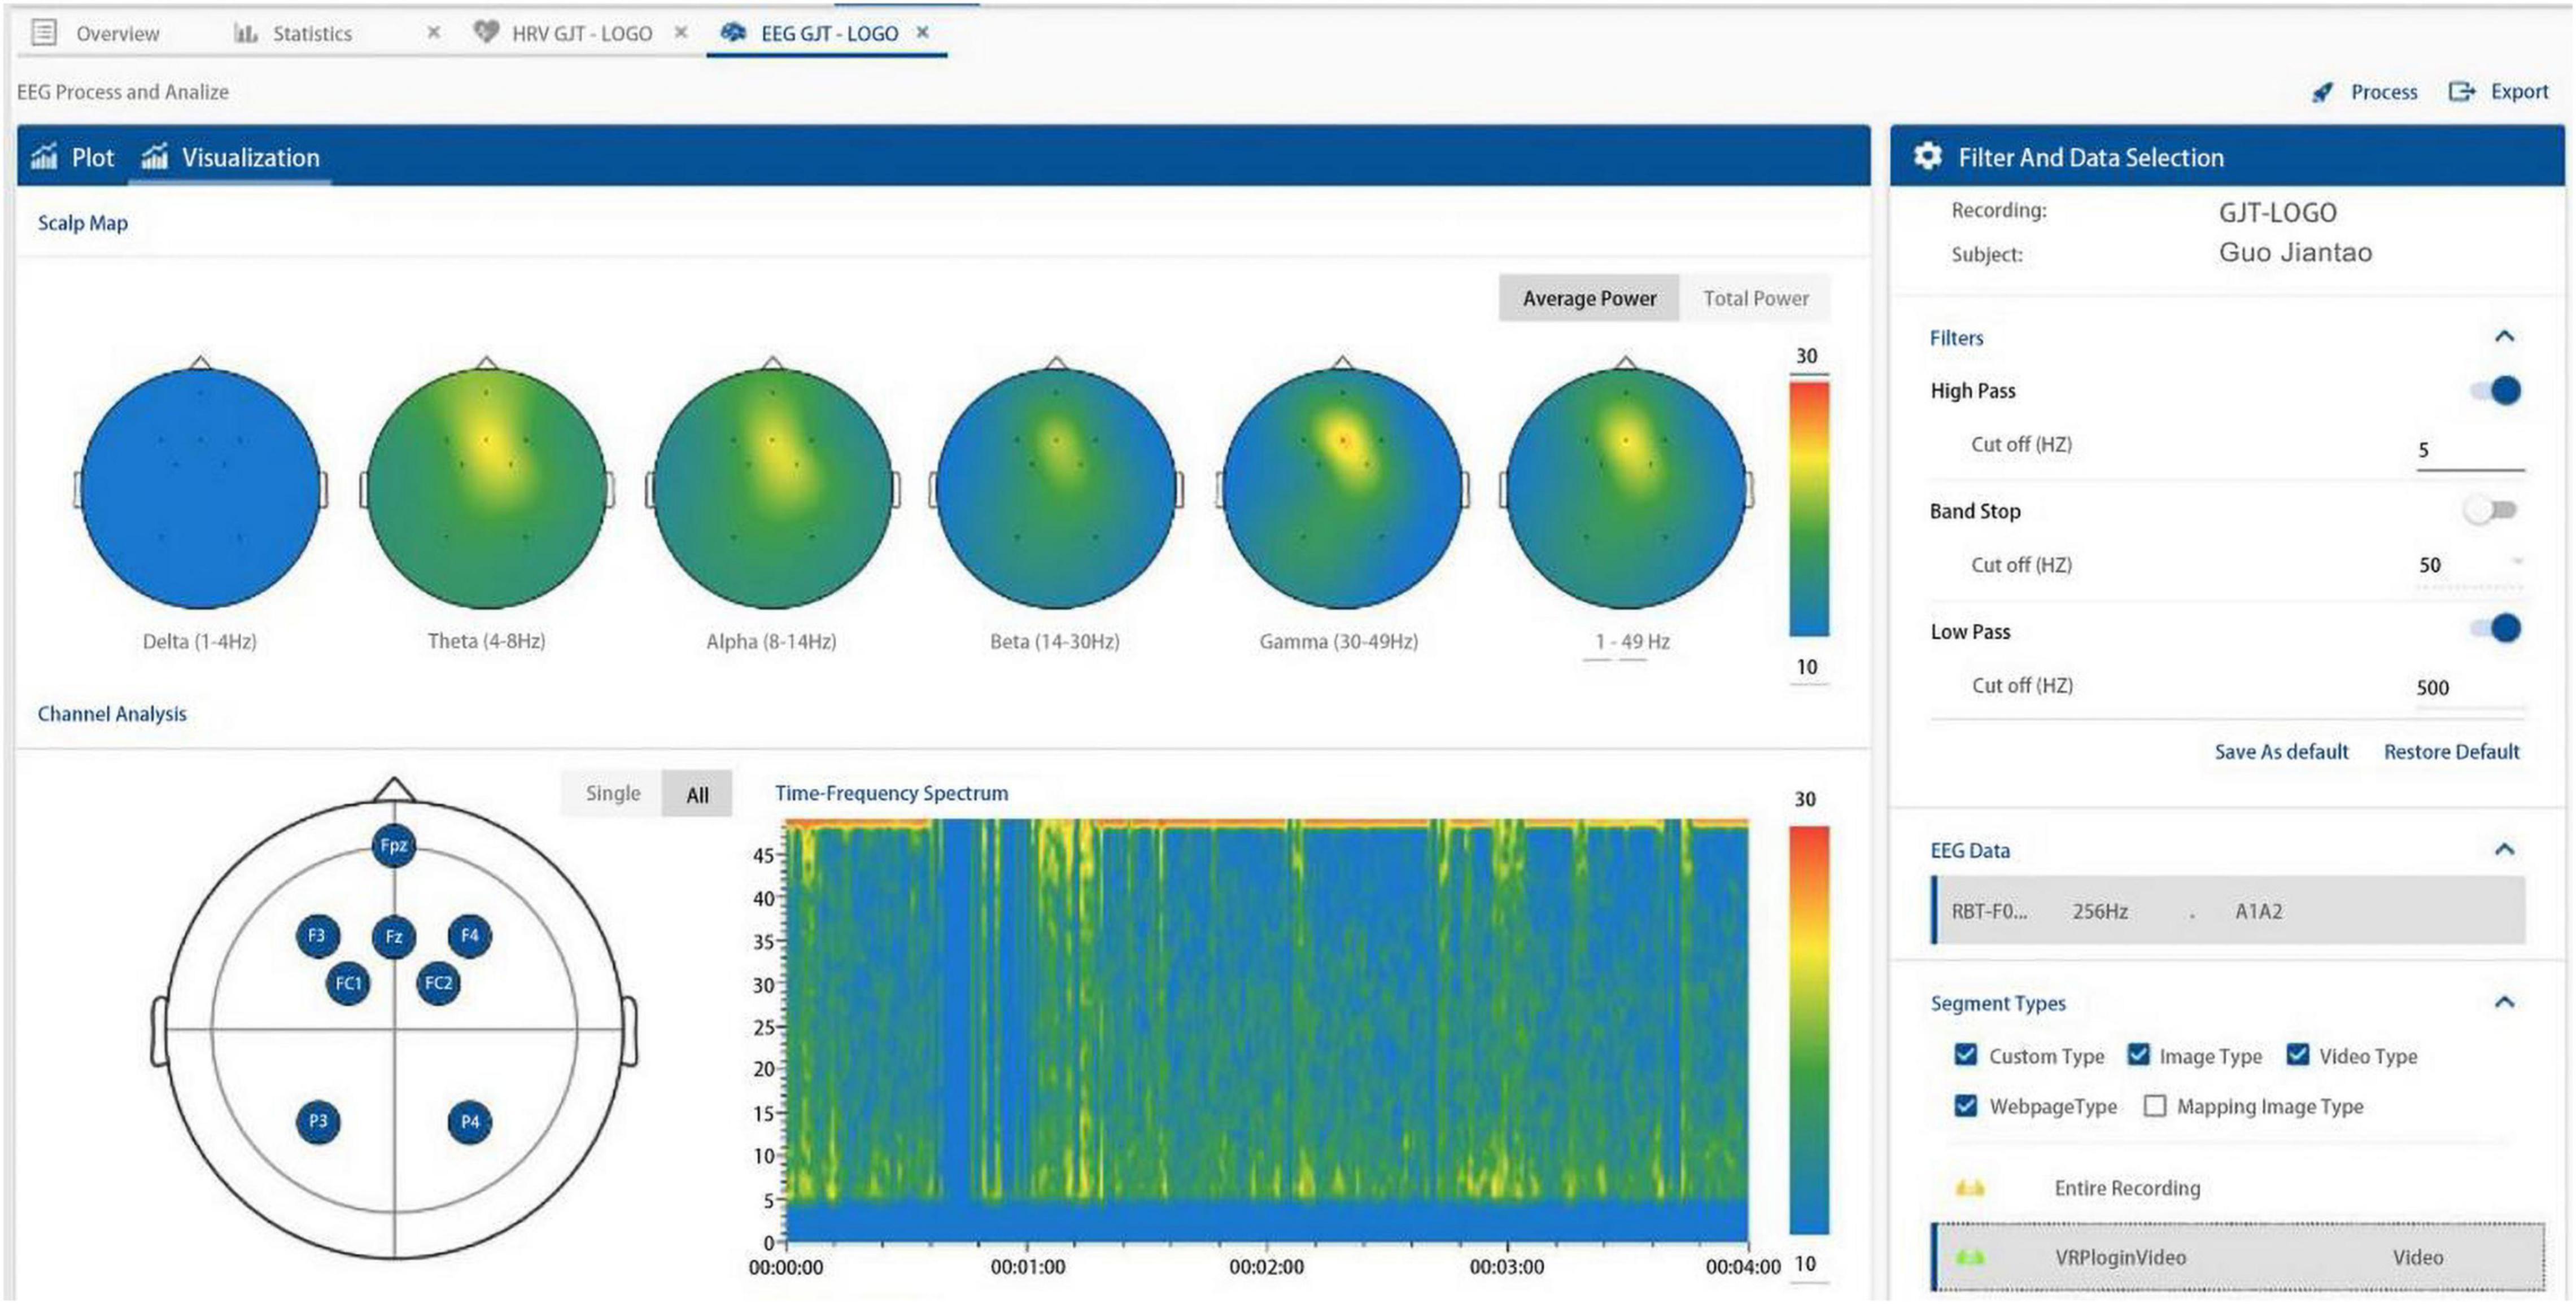
Task: Select the Visualization tab
Action: pyautogui.click(x=230, y=157)
